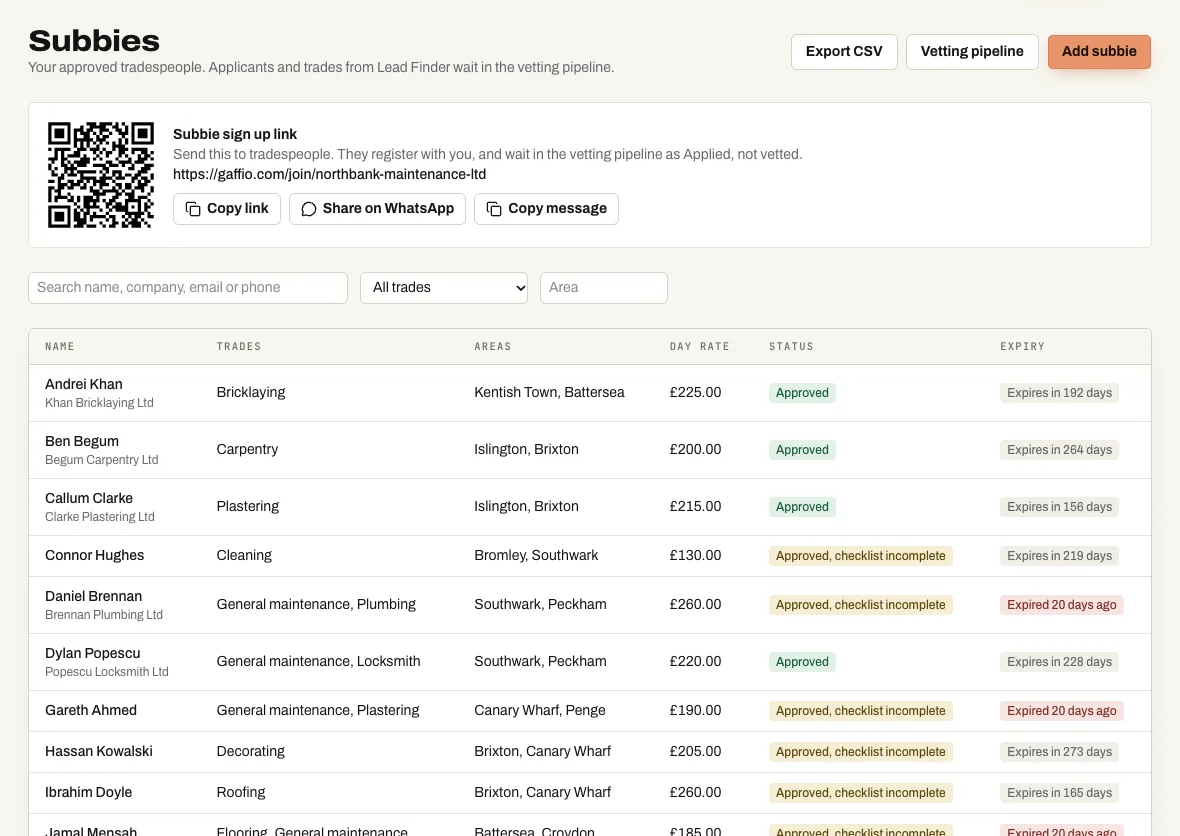This screenshot has height=836, width=1180.
Task: Click the WhatsApp speech bubble icon
Action: (x=309, y=209)
